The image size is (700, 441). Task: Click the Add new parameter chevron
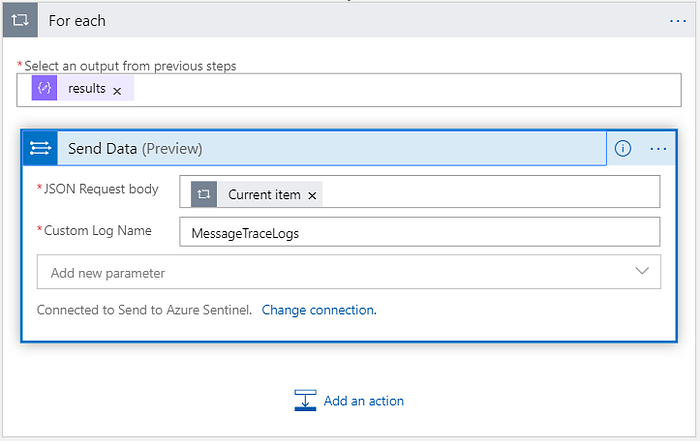click(642, 271)
